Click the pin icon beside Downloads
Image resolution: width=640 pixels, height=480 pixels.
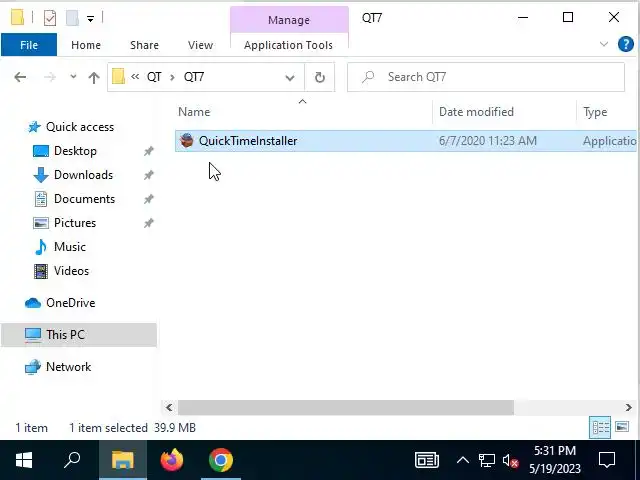[149, 175]
